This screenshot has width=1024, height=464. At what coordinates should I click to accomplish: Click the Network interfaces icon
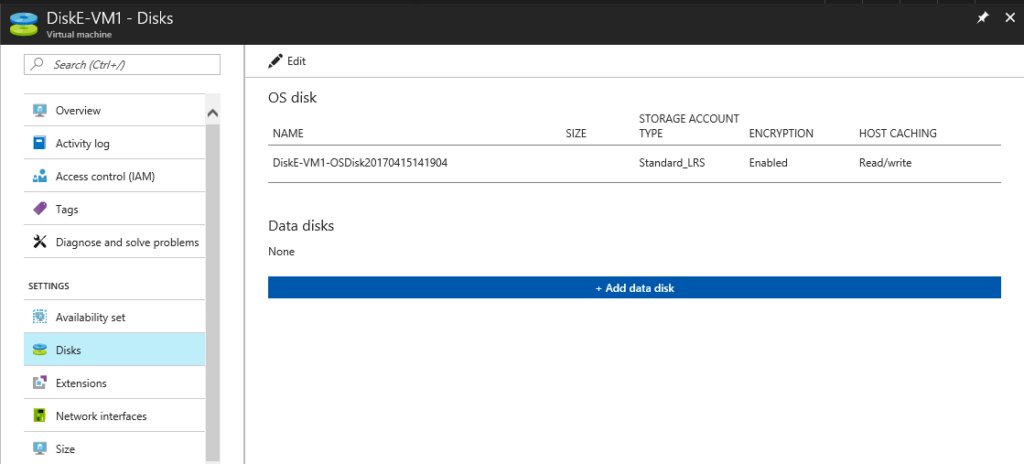[39, 416]
